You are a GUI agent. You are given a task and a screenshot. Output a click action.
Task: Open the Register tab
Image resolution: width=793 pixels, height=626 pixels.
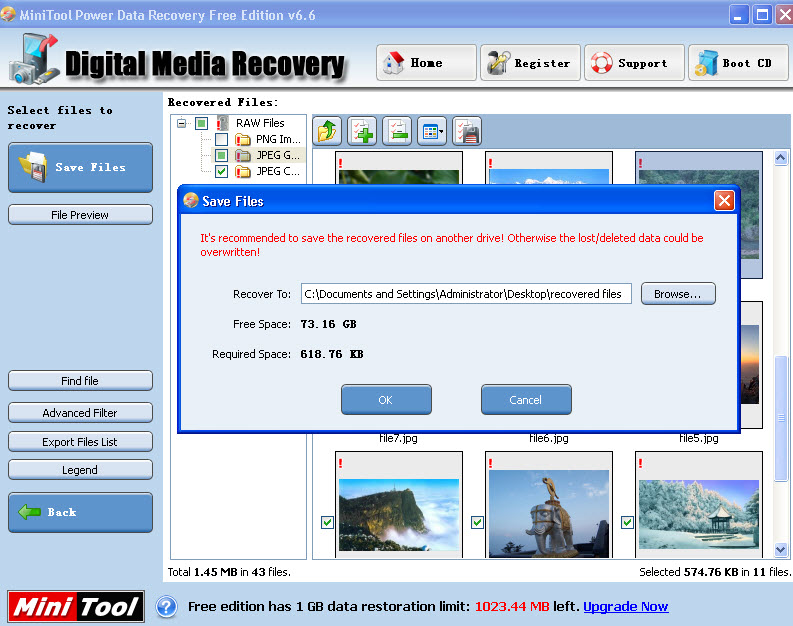(x=531, y=63)
